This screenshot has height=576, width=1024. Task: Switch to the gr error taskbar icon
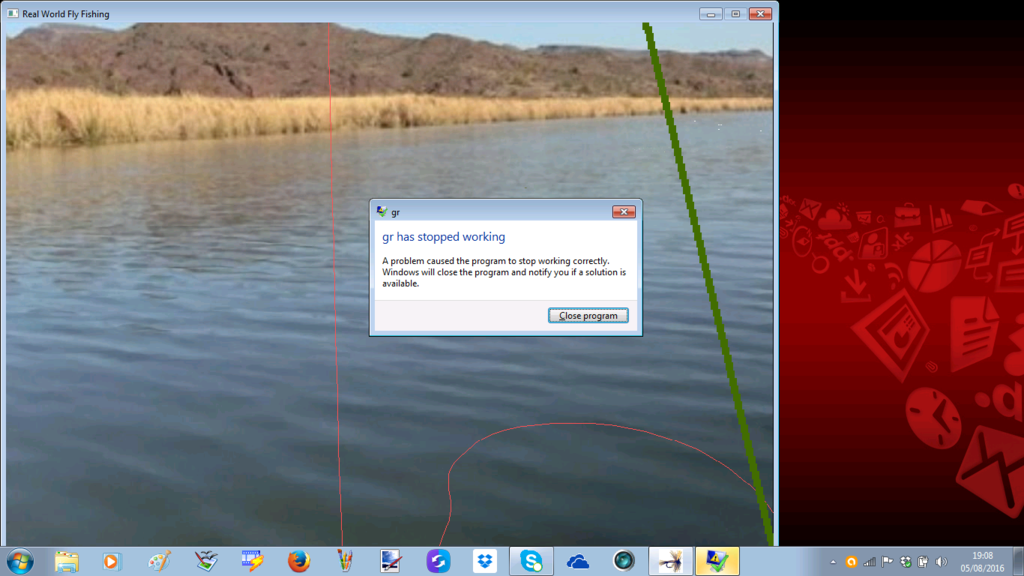[717, 561]
